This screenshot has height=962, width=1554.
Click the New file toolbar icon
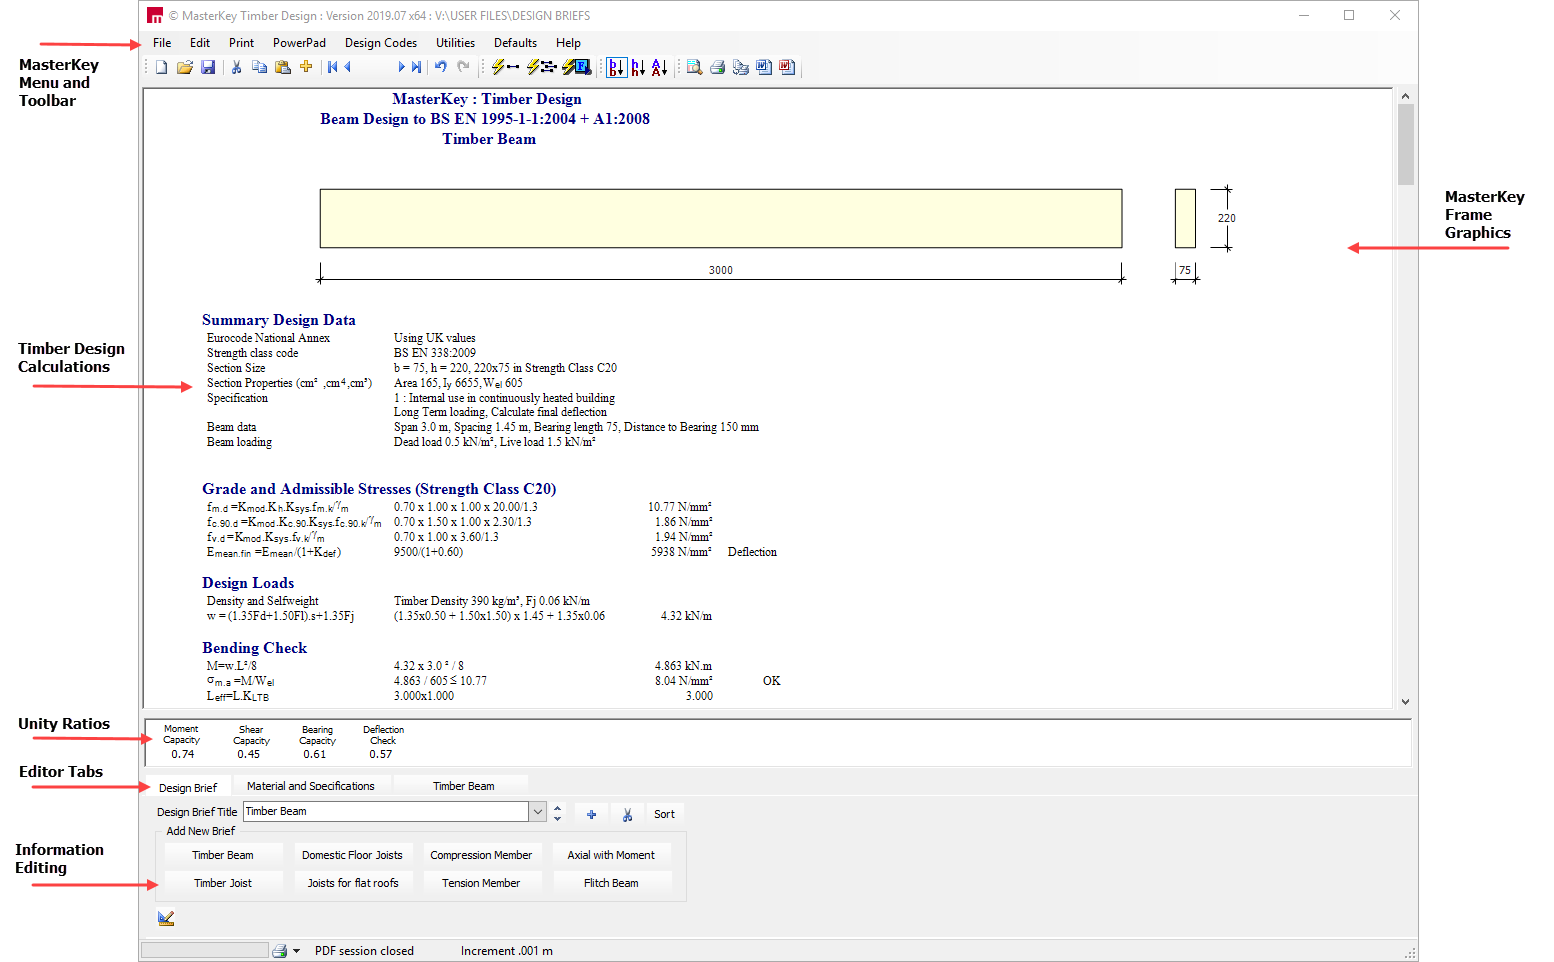pos(161,67)
